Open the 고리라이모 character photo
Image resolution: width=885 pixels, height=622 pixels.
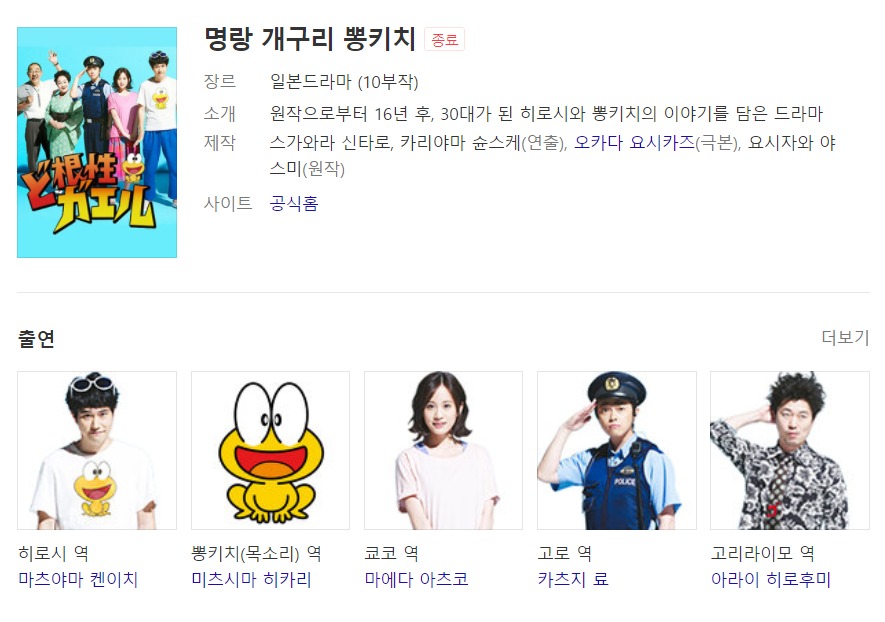tap(790, 450)
